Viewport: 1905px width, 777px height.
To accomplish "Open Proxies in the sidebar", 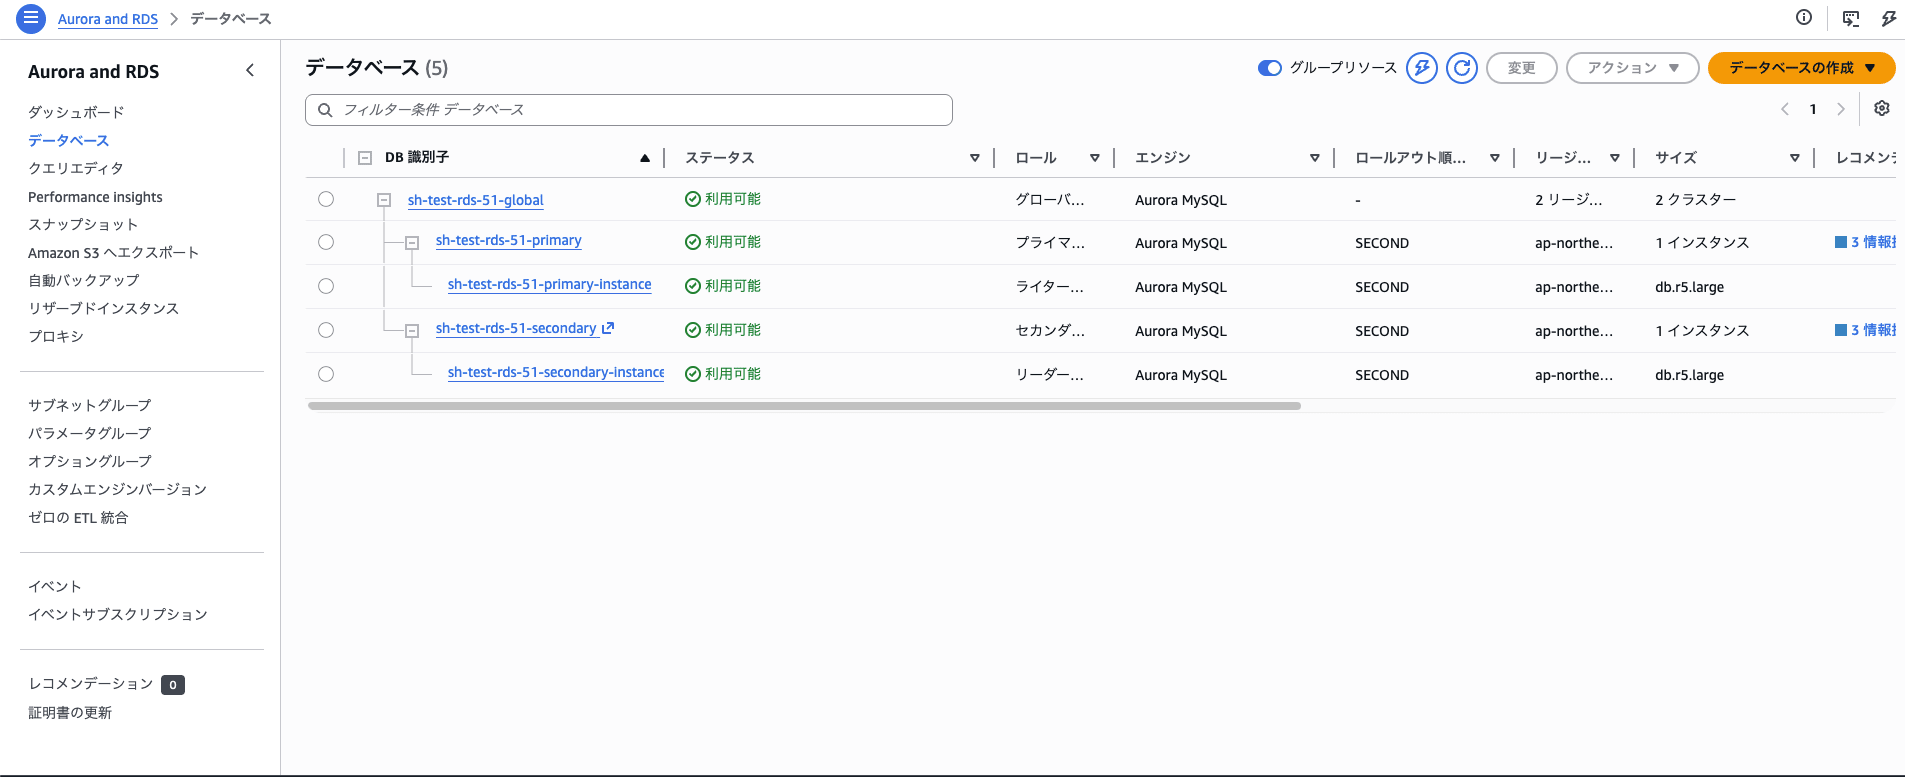I will [56, 336].
